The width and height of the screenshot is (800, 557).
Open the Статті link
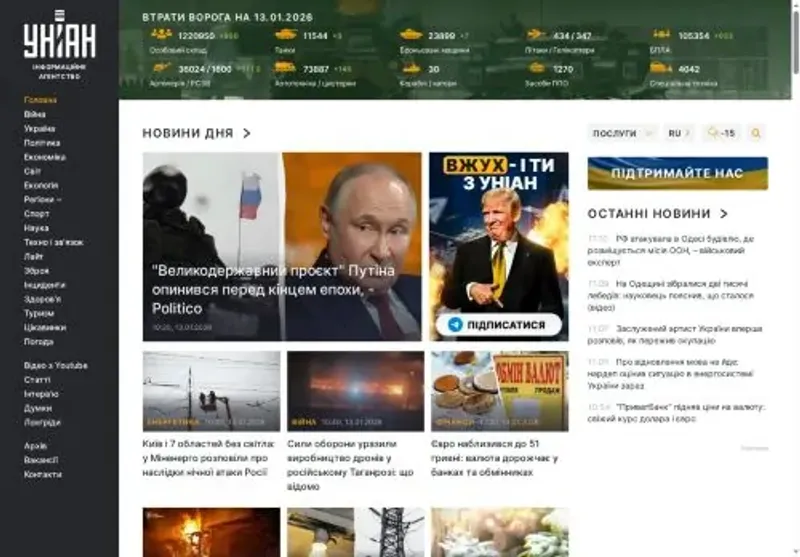coord(37,380)
